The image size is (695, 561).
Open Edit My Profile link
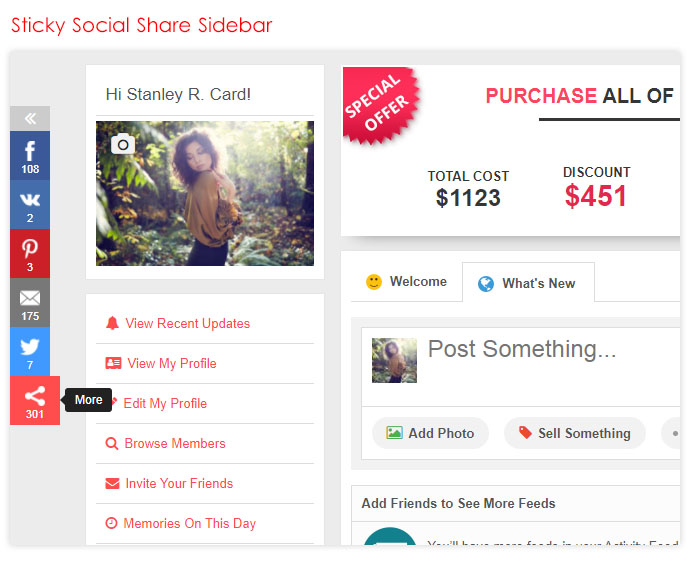(x=165, y=403)
